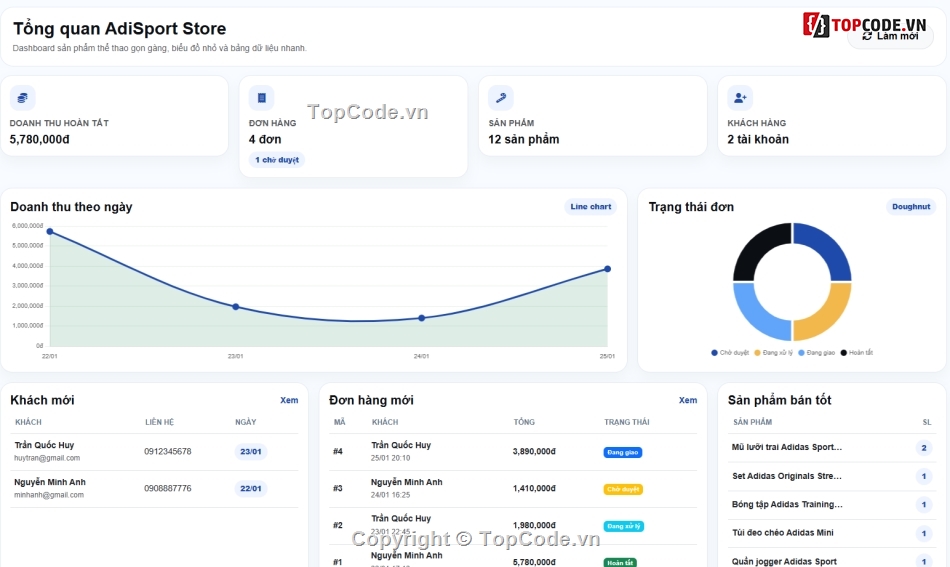Viewport: 950px width, 567px height.
Task: Toggle Chờ duyệt legend item
Action: click(x=730, y=353)
